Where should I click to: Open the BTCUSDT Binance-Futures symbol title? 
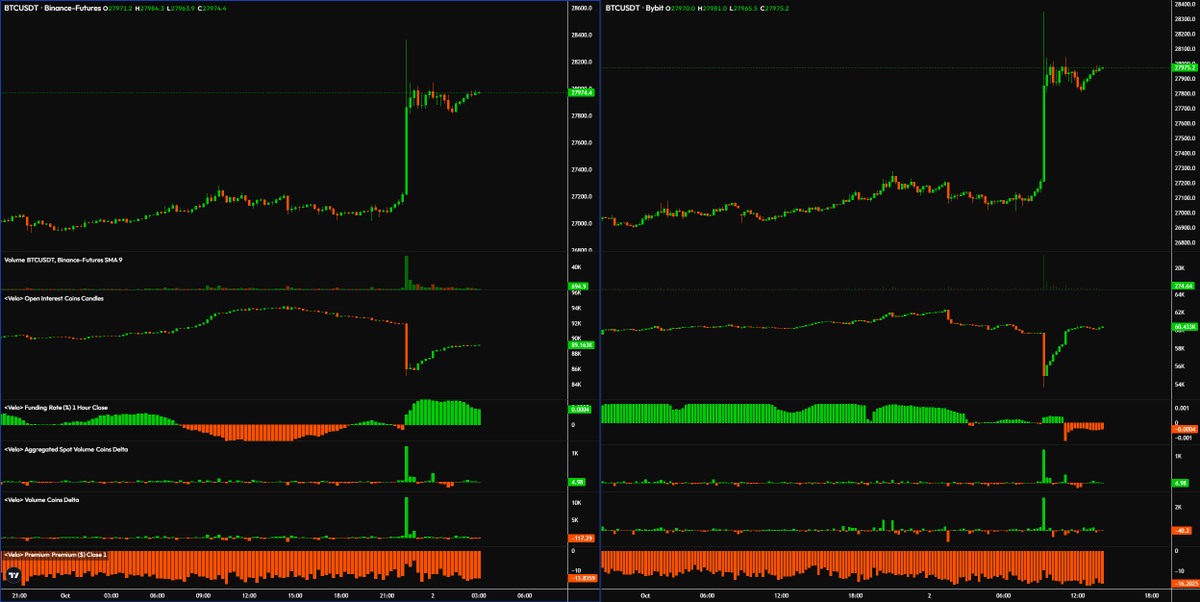tap(55, 8)
